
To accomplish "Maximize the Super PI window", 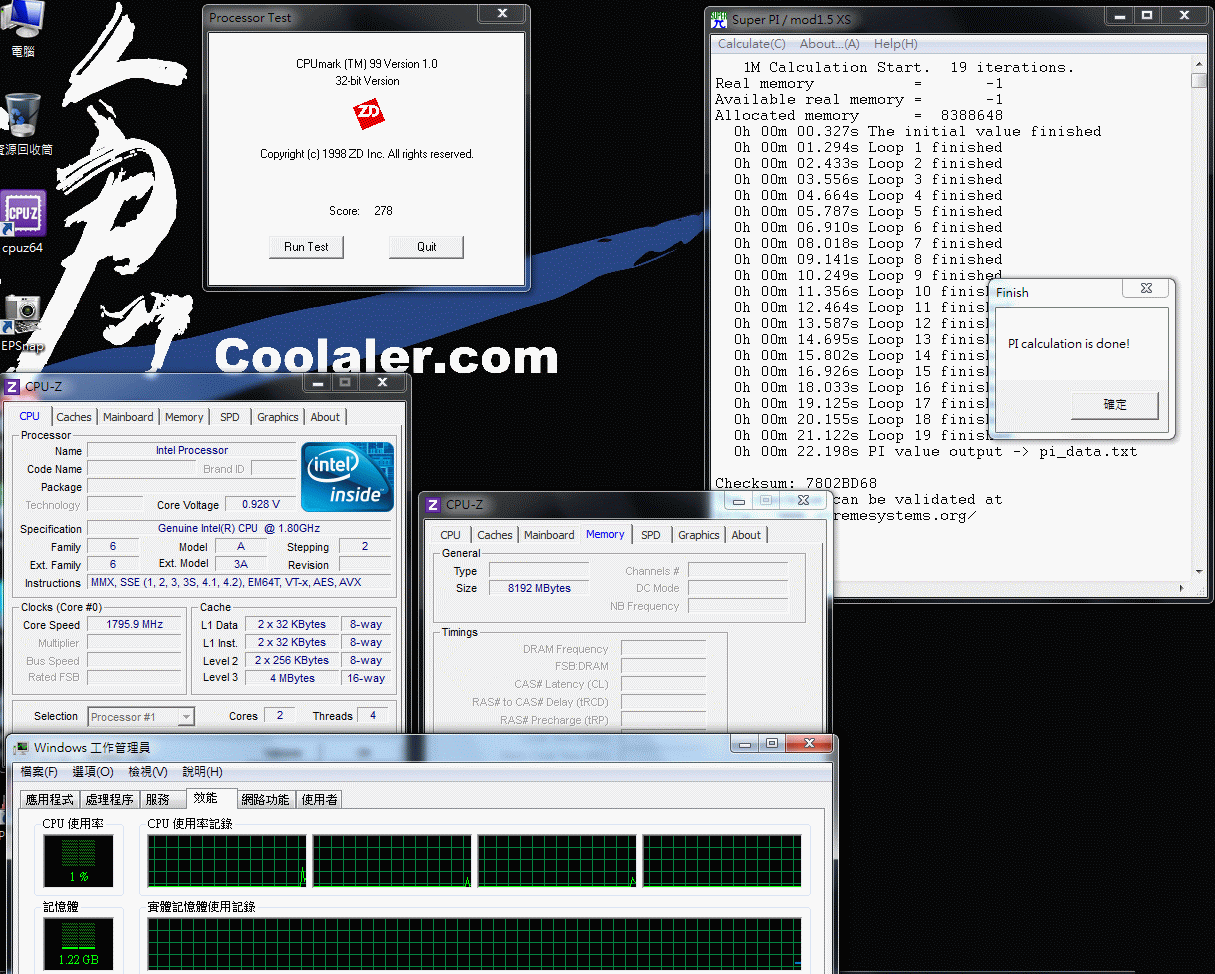I will point(1147,16).
